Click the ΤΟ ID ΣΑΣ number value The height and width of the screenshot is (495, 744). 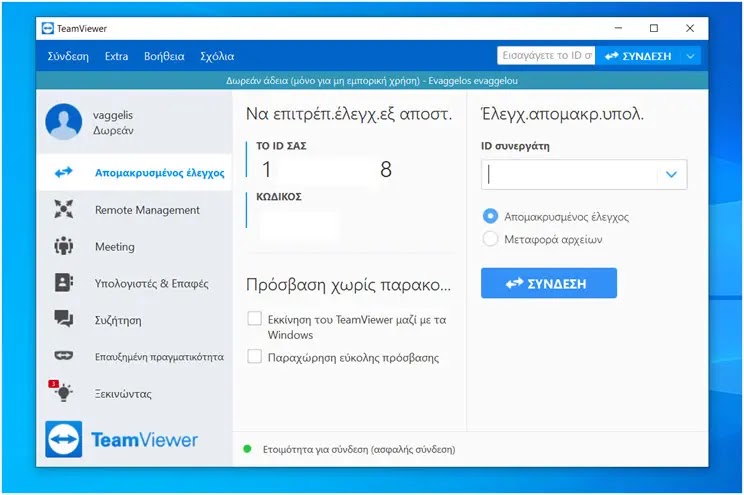pyautogui.click(x=327, y=169)
